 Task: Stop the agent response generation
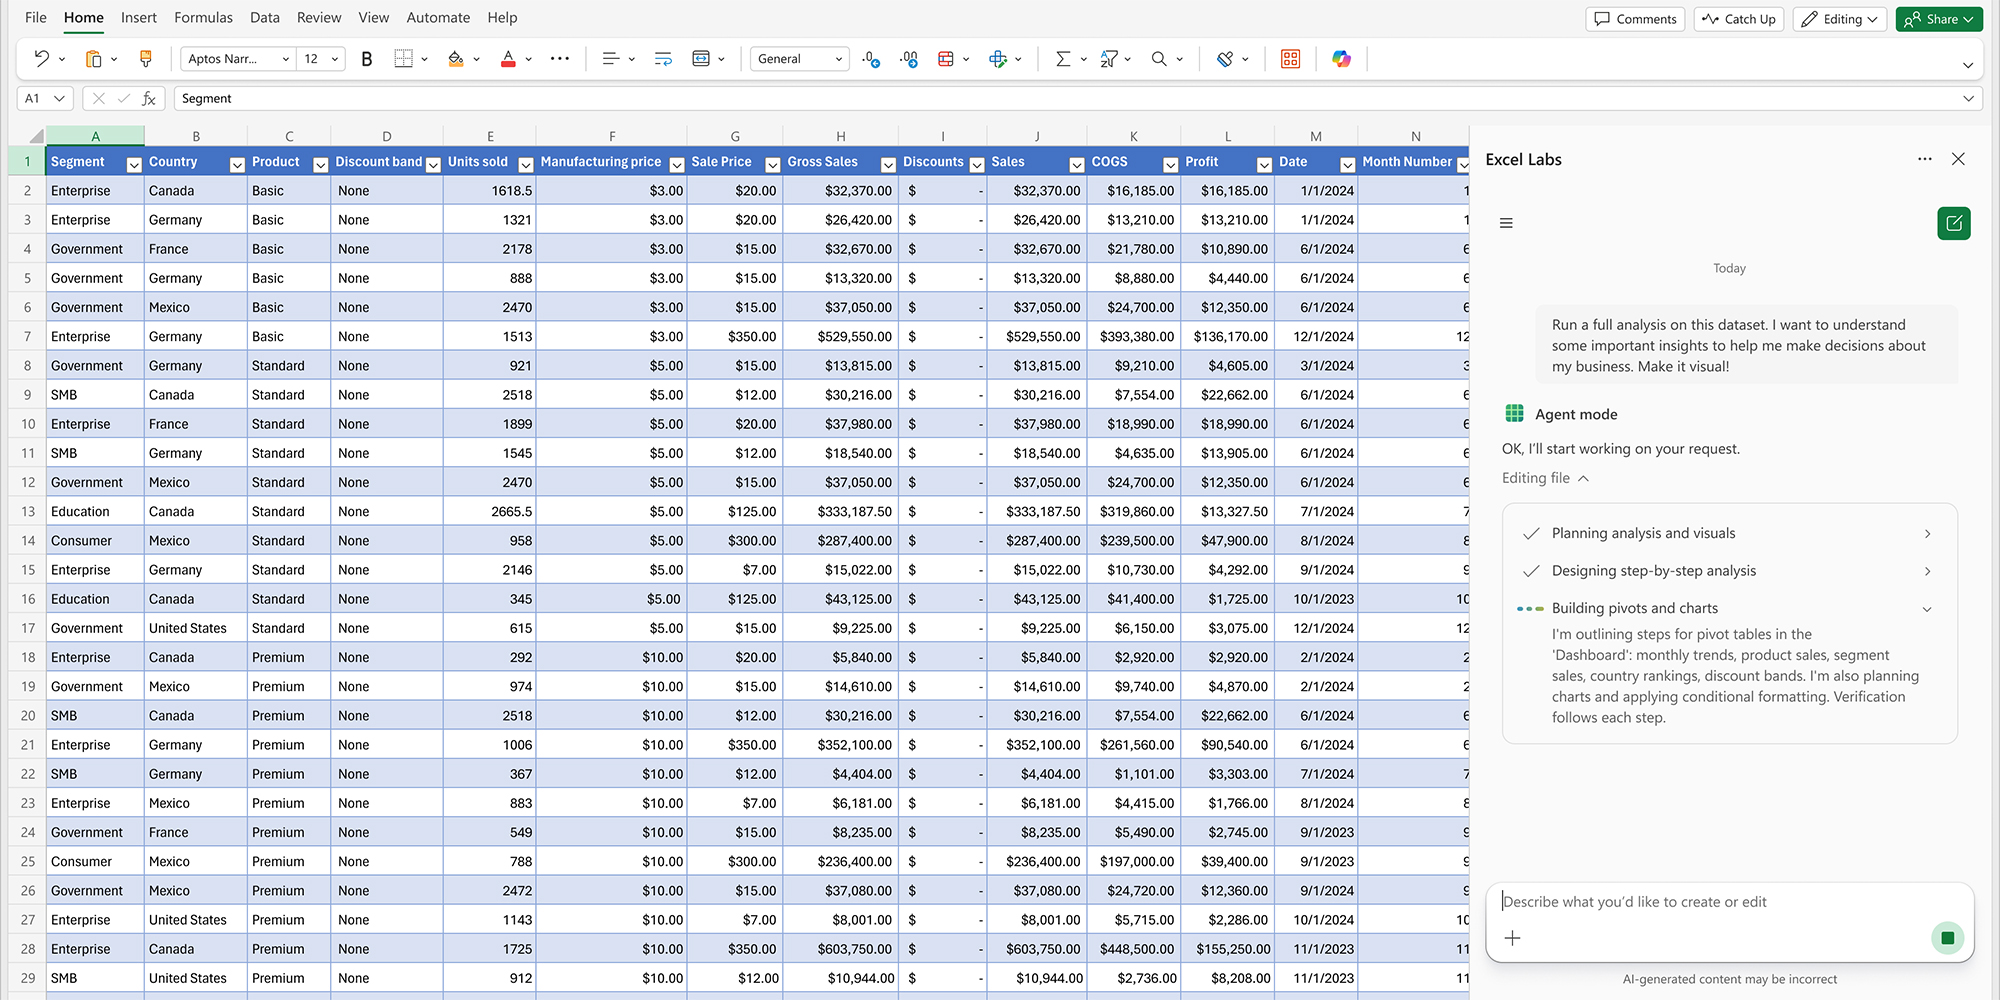click(1947, 938)
